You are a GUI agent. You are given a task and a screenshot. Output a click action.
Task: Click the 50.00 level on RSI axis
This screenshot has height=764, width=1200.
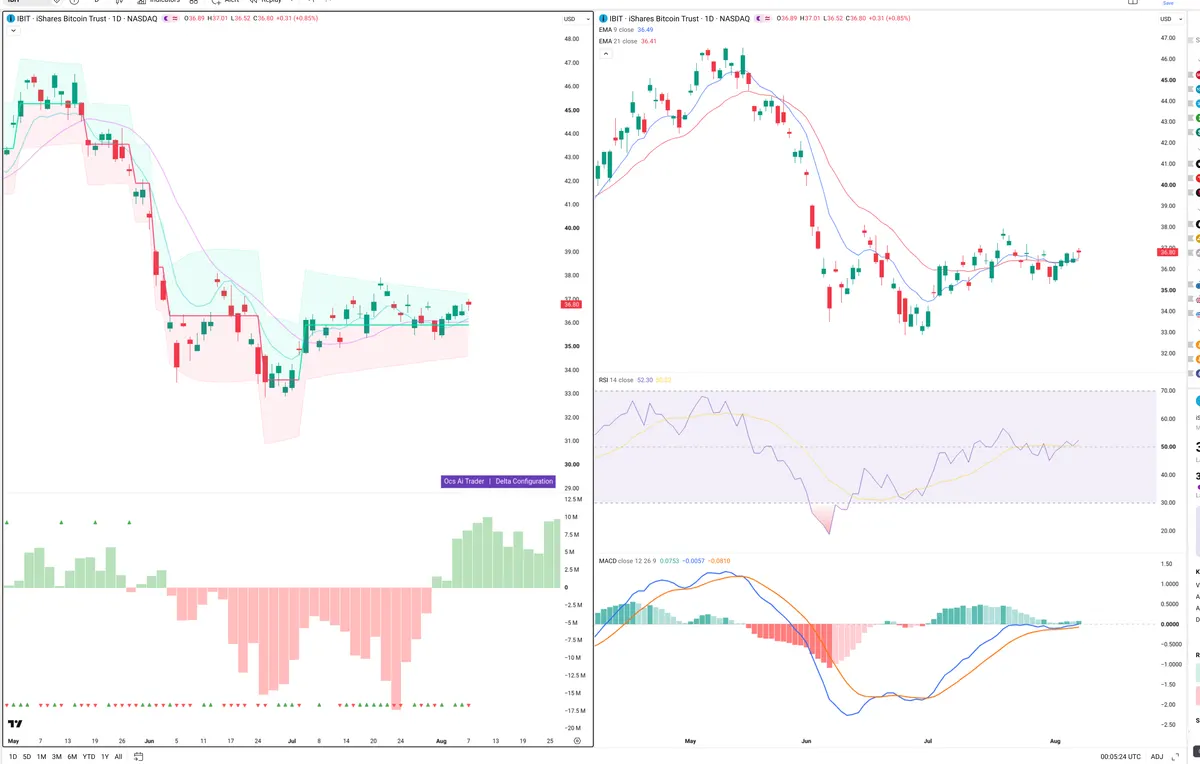[x=1167, y=446]
